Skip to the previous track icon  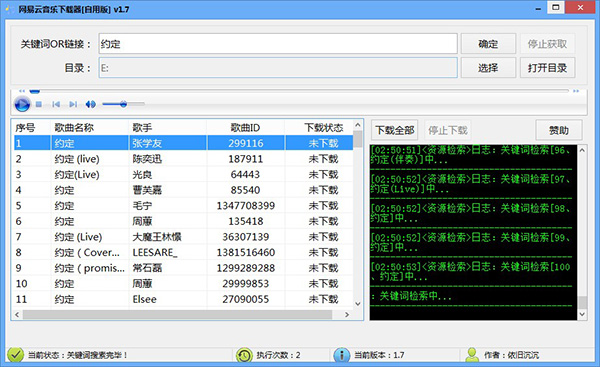pos(56,104)
